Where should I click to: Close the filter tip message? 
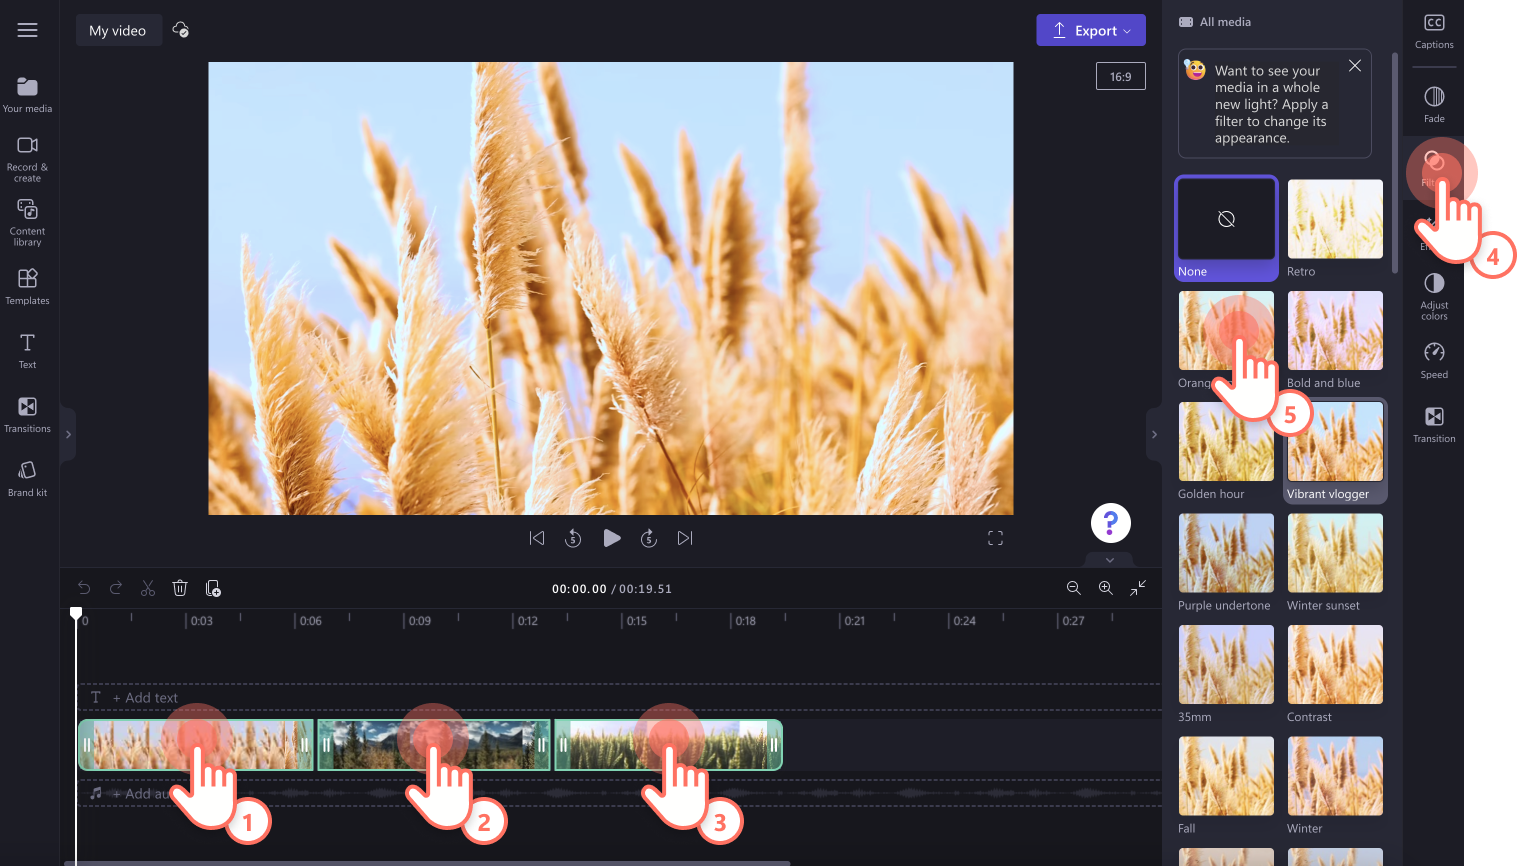pyautogui.click(x=1355, y=66)
